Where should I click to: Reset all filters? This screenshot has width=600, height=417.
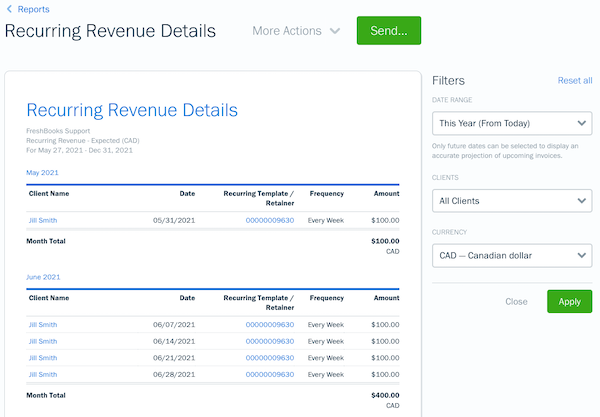pos(574,81)
